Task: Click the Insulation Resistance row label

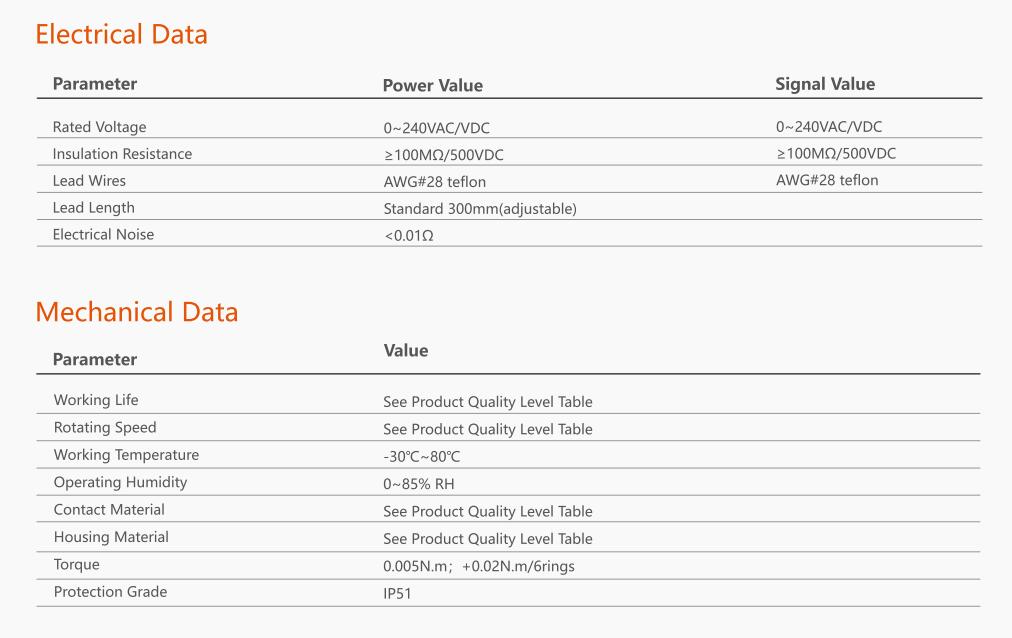Action: pyautogui.click(x=122, y=154)
